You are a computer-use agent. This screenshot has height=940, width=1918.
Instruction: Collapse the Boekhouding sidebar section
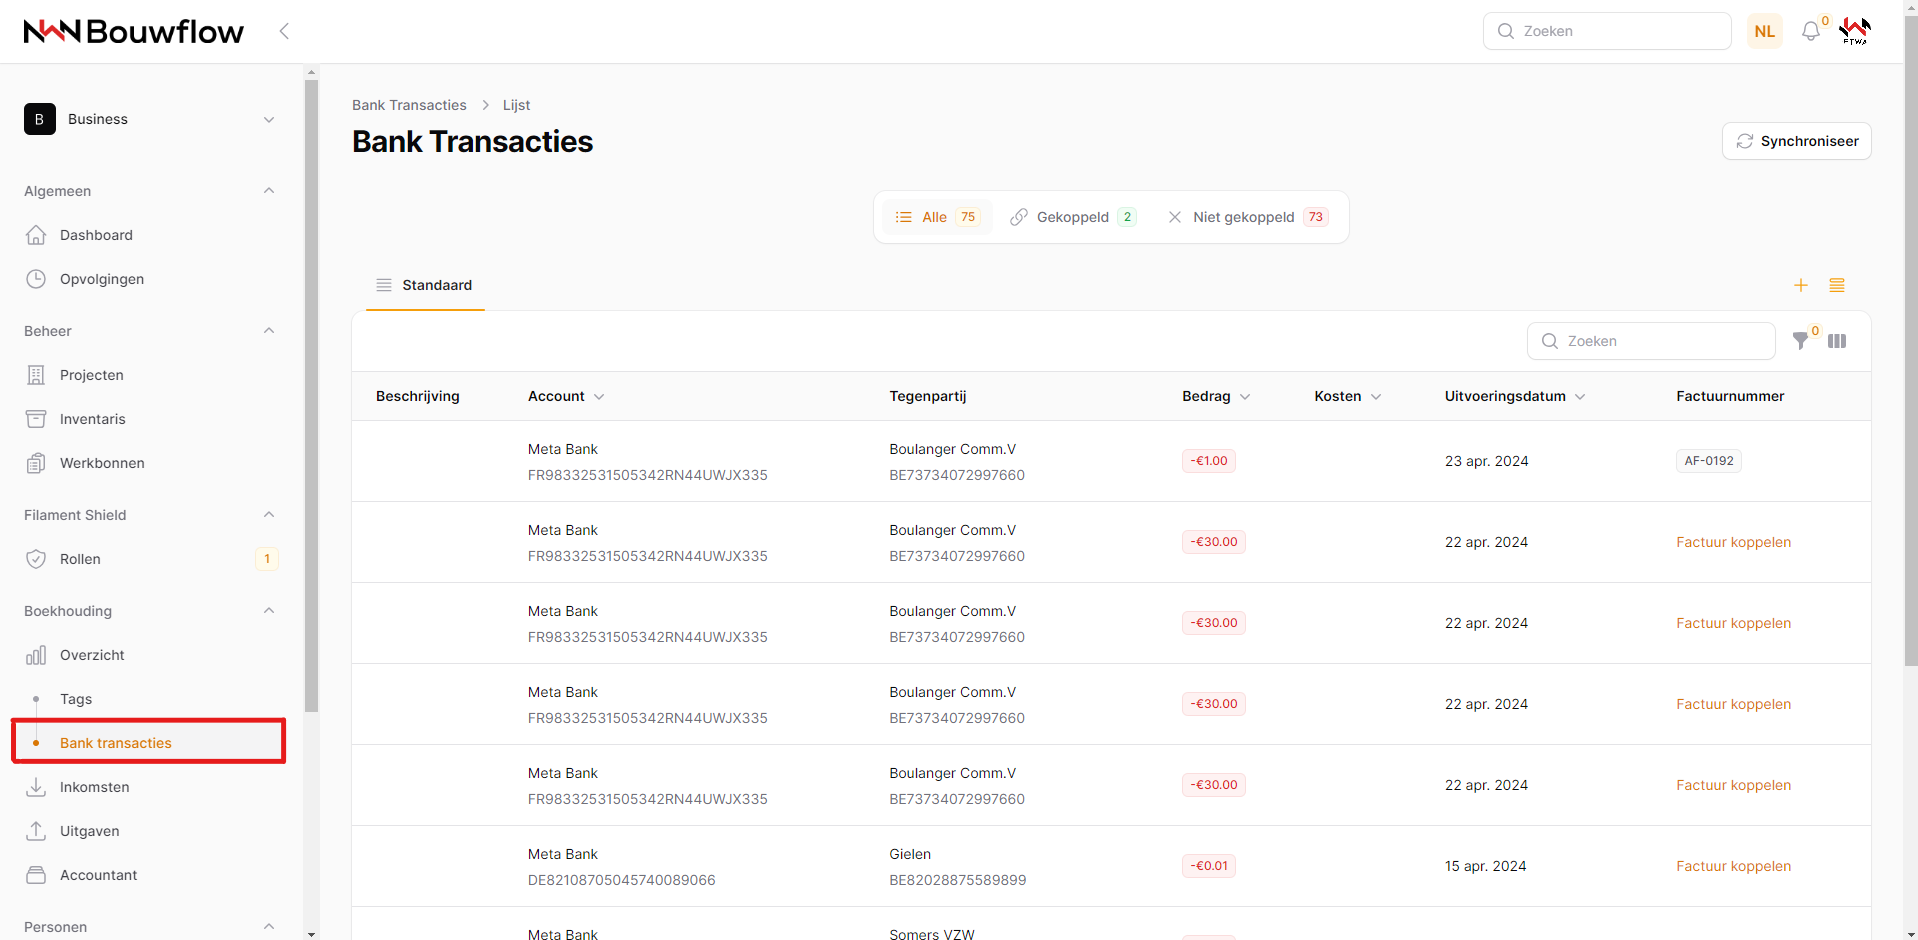[x=268, y=611]
